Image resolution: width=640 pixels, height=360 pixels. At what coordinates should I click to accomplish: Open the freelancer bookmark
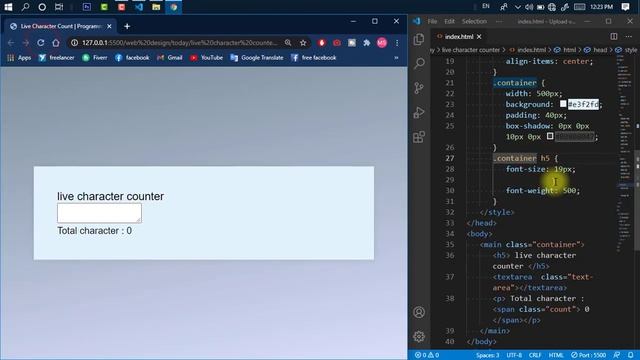[x=57, y=58]
